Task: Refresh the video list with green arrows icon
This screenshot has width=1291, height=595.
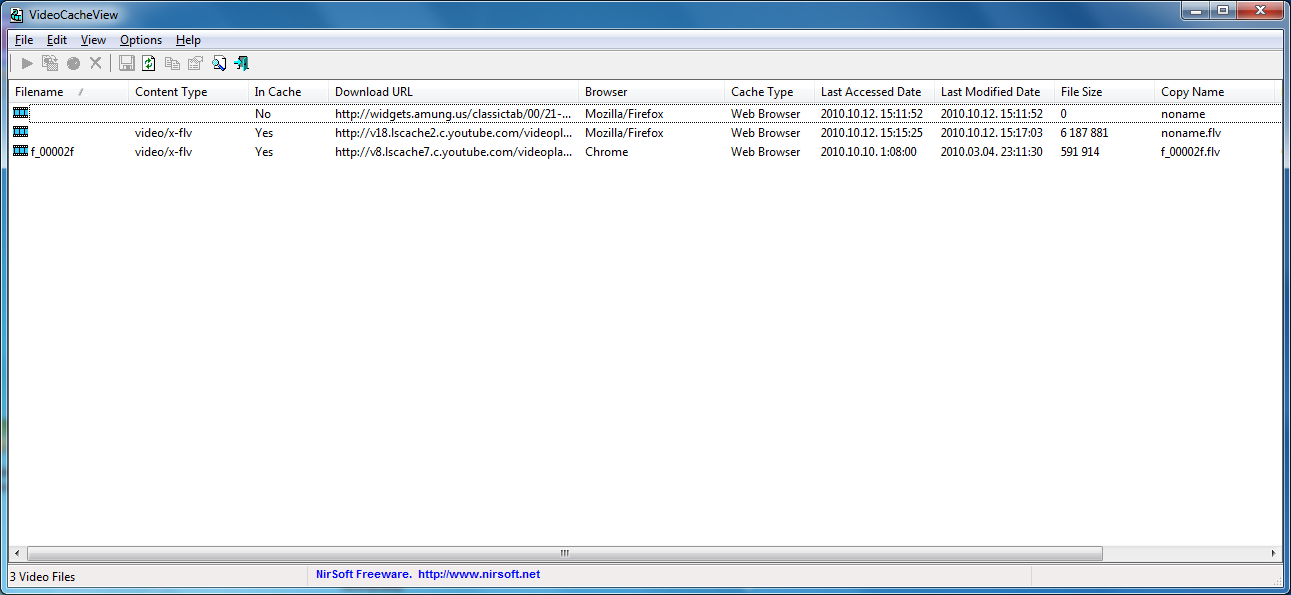Action: pos(149,64)
